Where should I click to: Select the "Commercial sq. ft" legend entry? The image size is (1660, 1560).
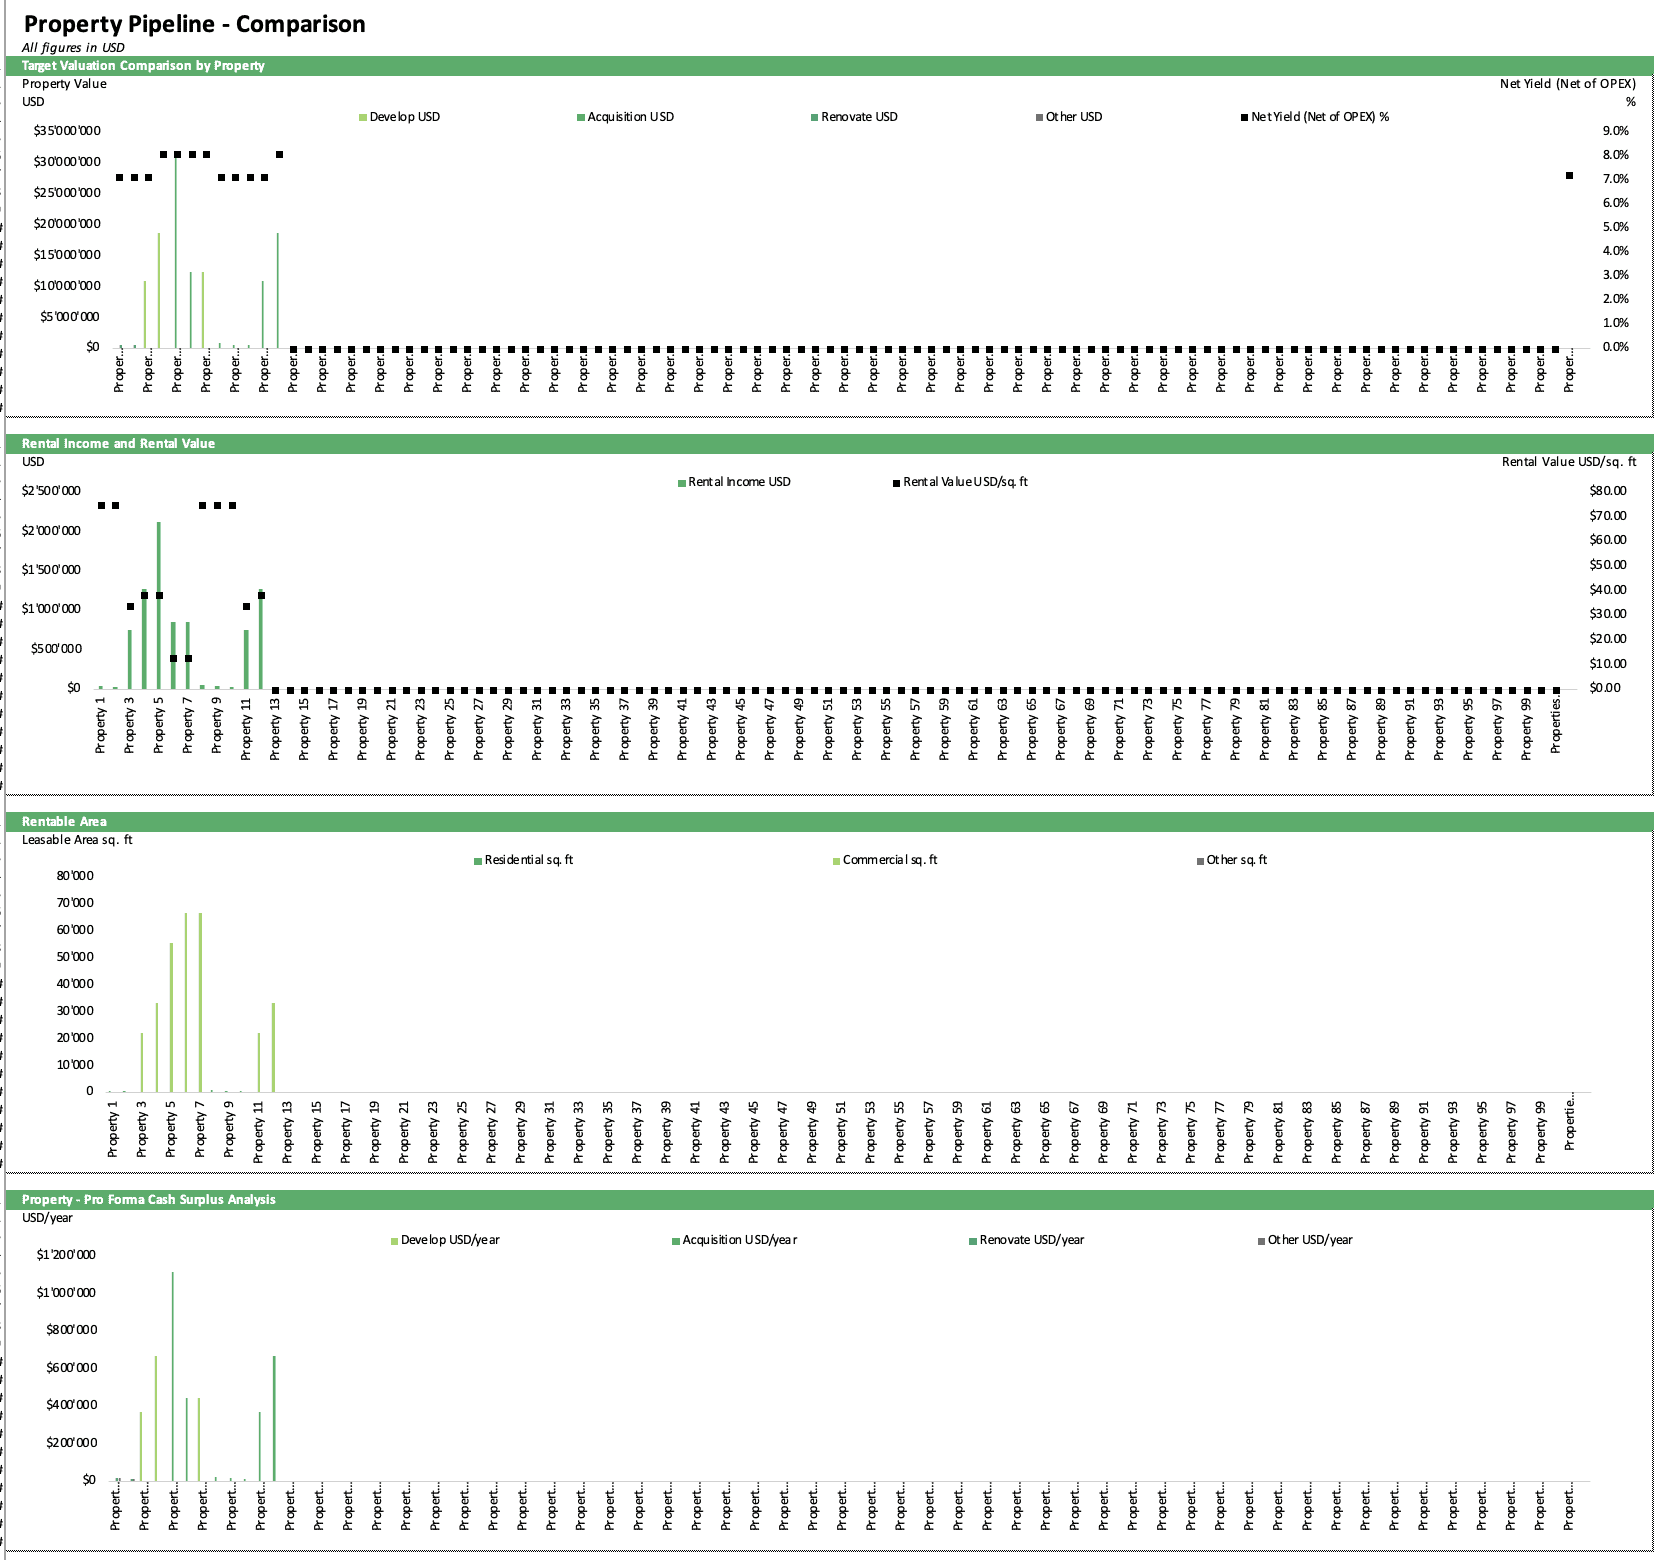[885, 860]
